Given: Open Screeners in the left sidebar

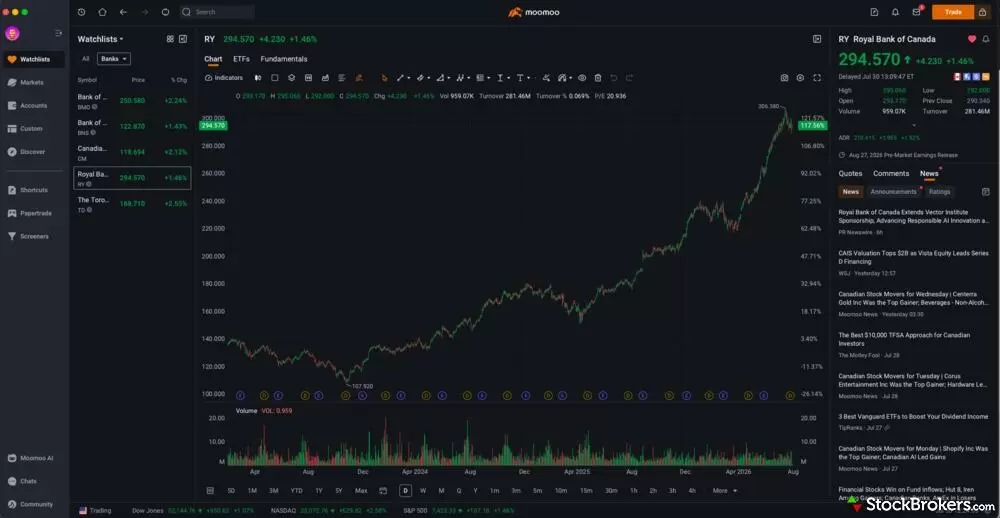Looking at the screenshot, I should tap(28, 236).
